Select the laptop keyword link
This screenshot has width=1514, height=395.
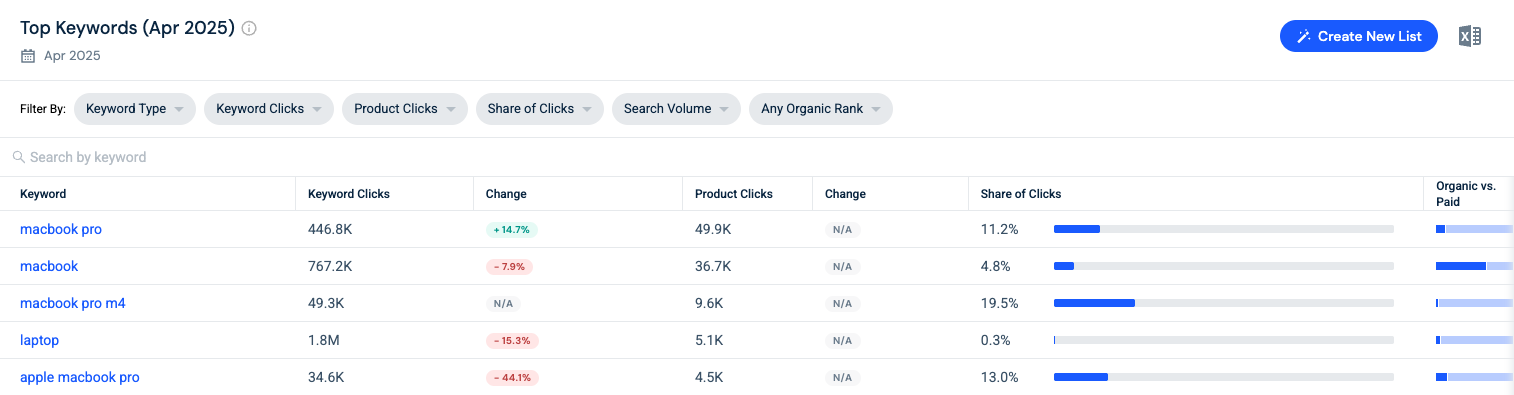tap(39, 340)
